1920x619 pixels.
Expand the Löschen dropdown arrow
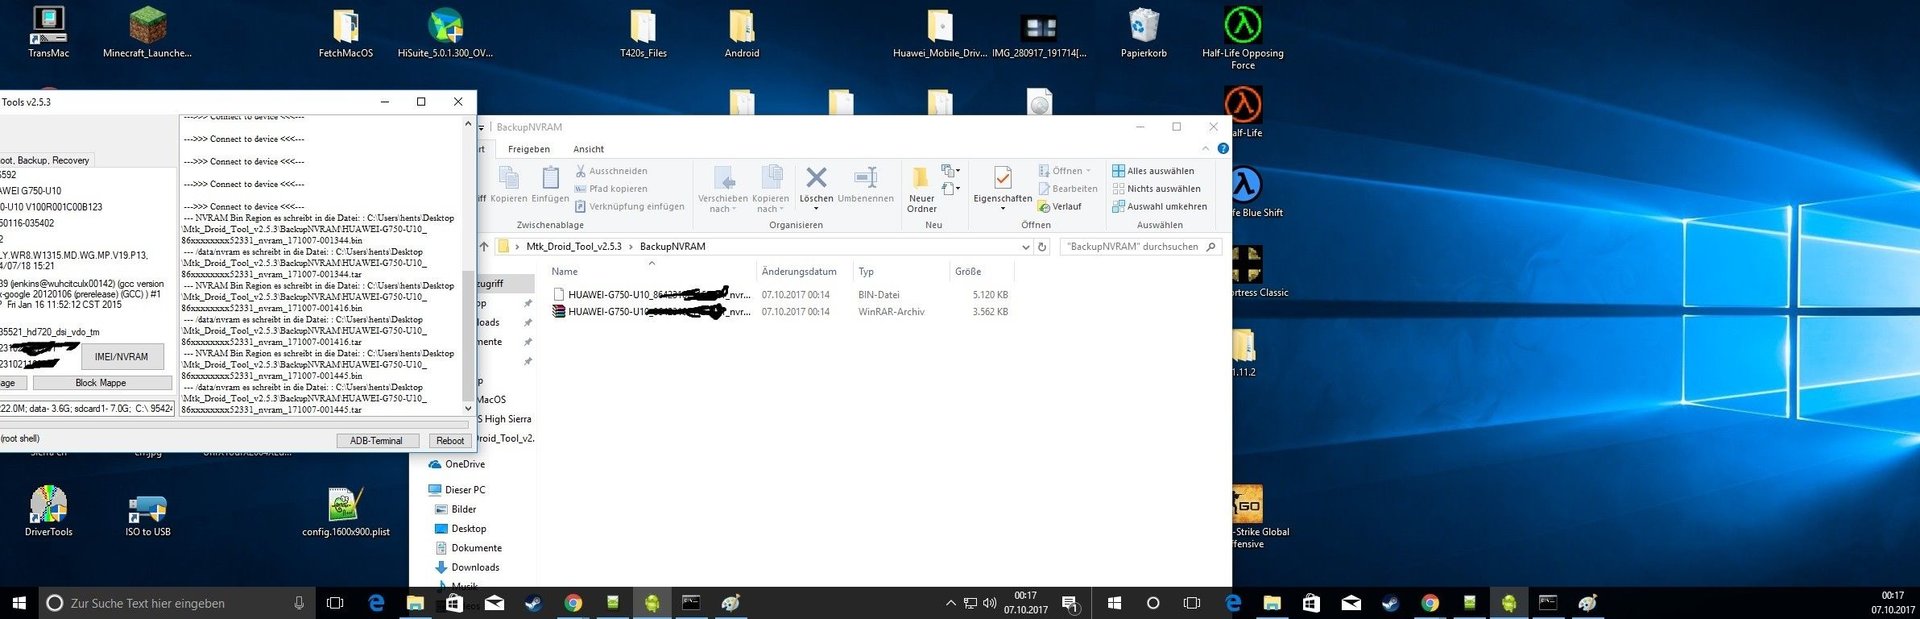tap(816, 209)
